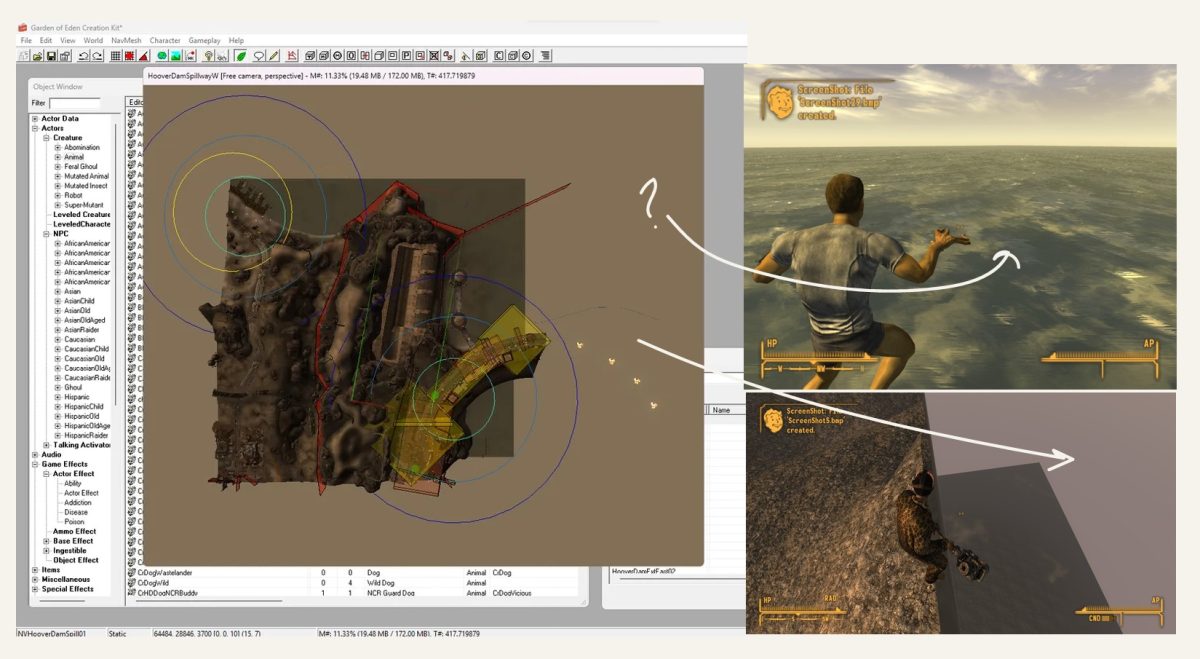1200x659 pixels.
Task: Click the Help menu
Action: coord(236,40)
